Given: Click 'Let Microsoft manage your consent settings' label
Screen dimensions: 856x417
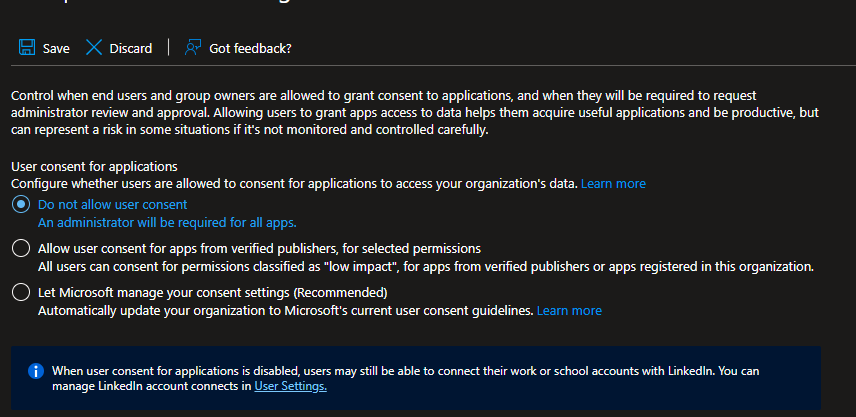Looking at the screenshot, I should pyautogui.click(x=212, y=293).
